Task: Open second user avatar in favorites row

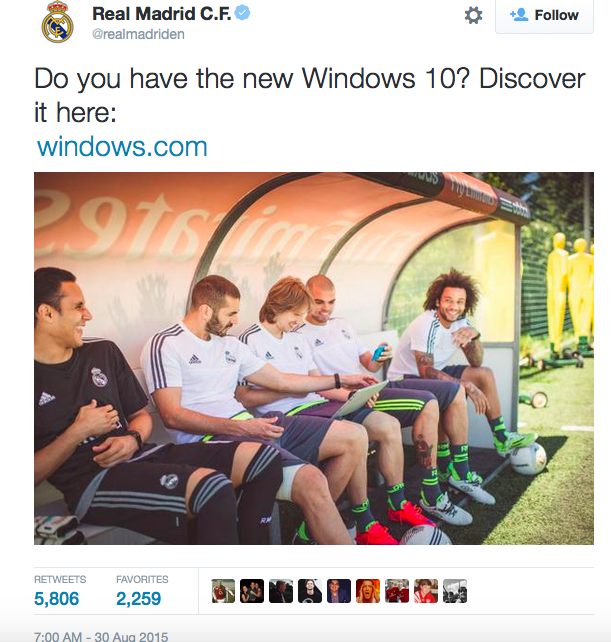Action: (252, 591)
